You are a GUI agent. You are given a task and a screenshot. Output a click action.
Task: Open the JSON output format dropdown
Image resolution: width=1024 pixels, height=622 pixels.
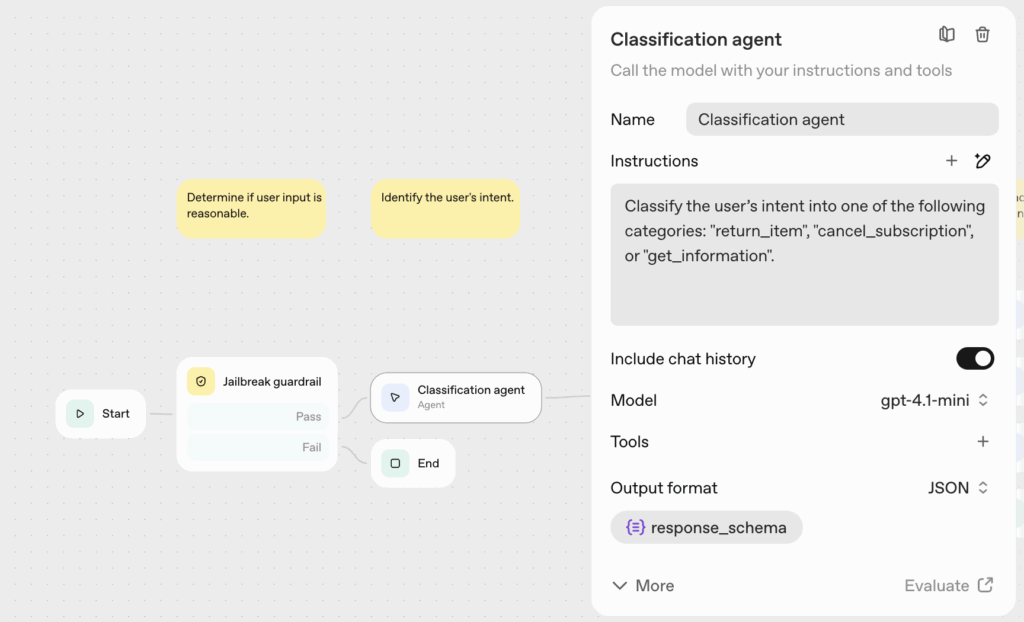pos(957,488)
